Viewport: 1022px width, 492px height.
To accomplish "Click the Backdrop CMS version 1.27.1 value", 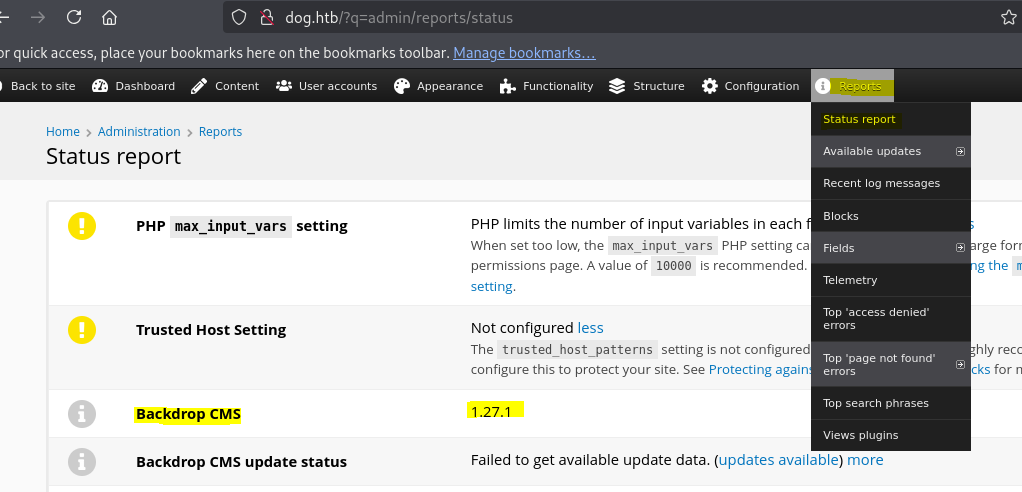I will coord(491,411).
